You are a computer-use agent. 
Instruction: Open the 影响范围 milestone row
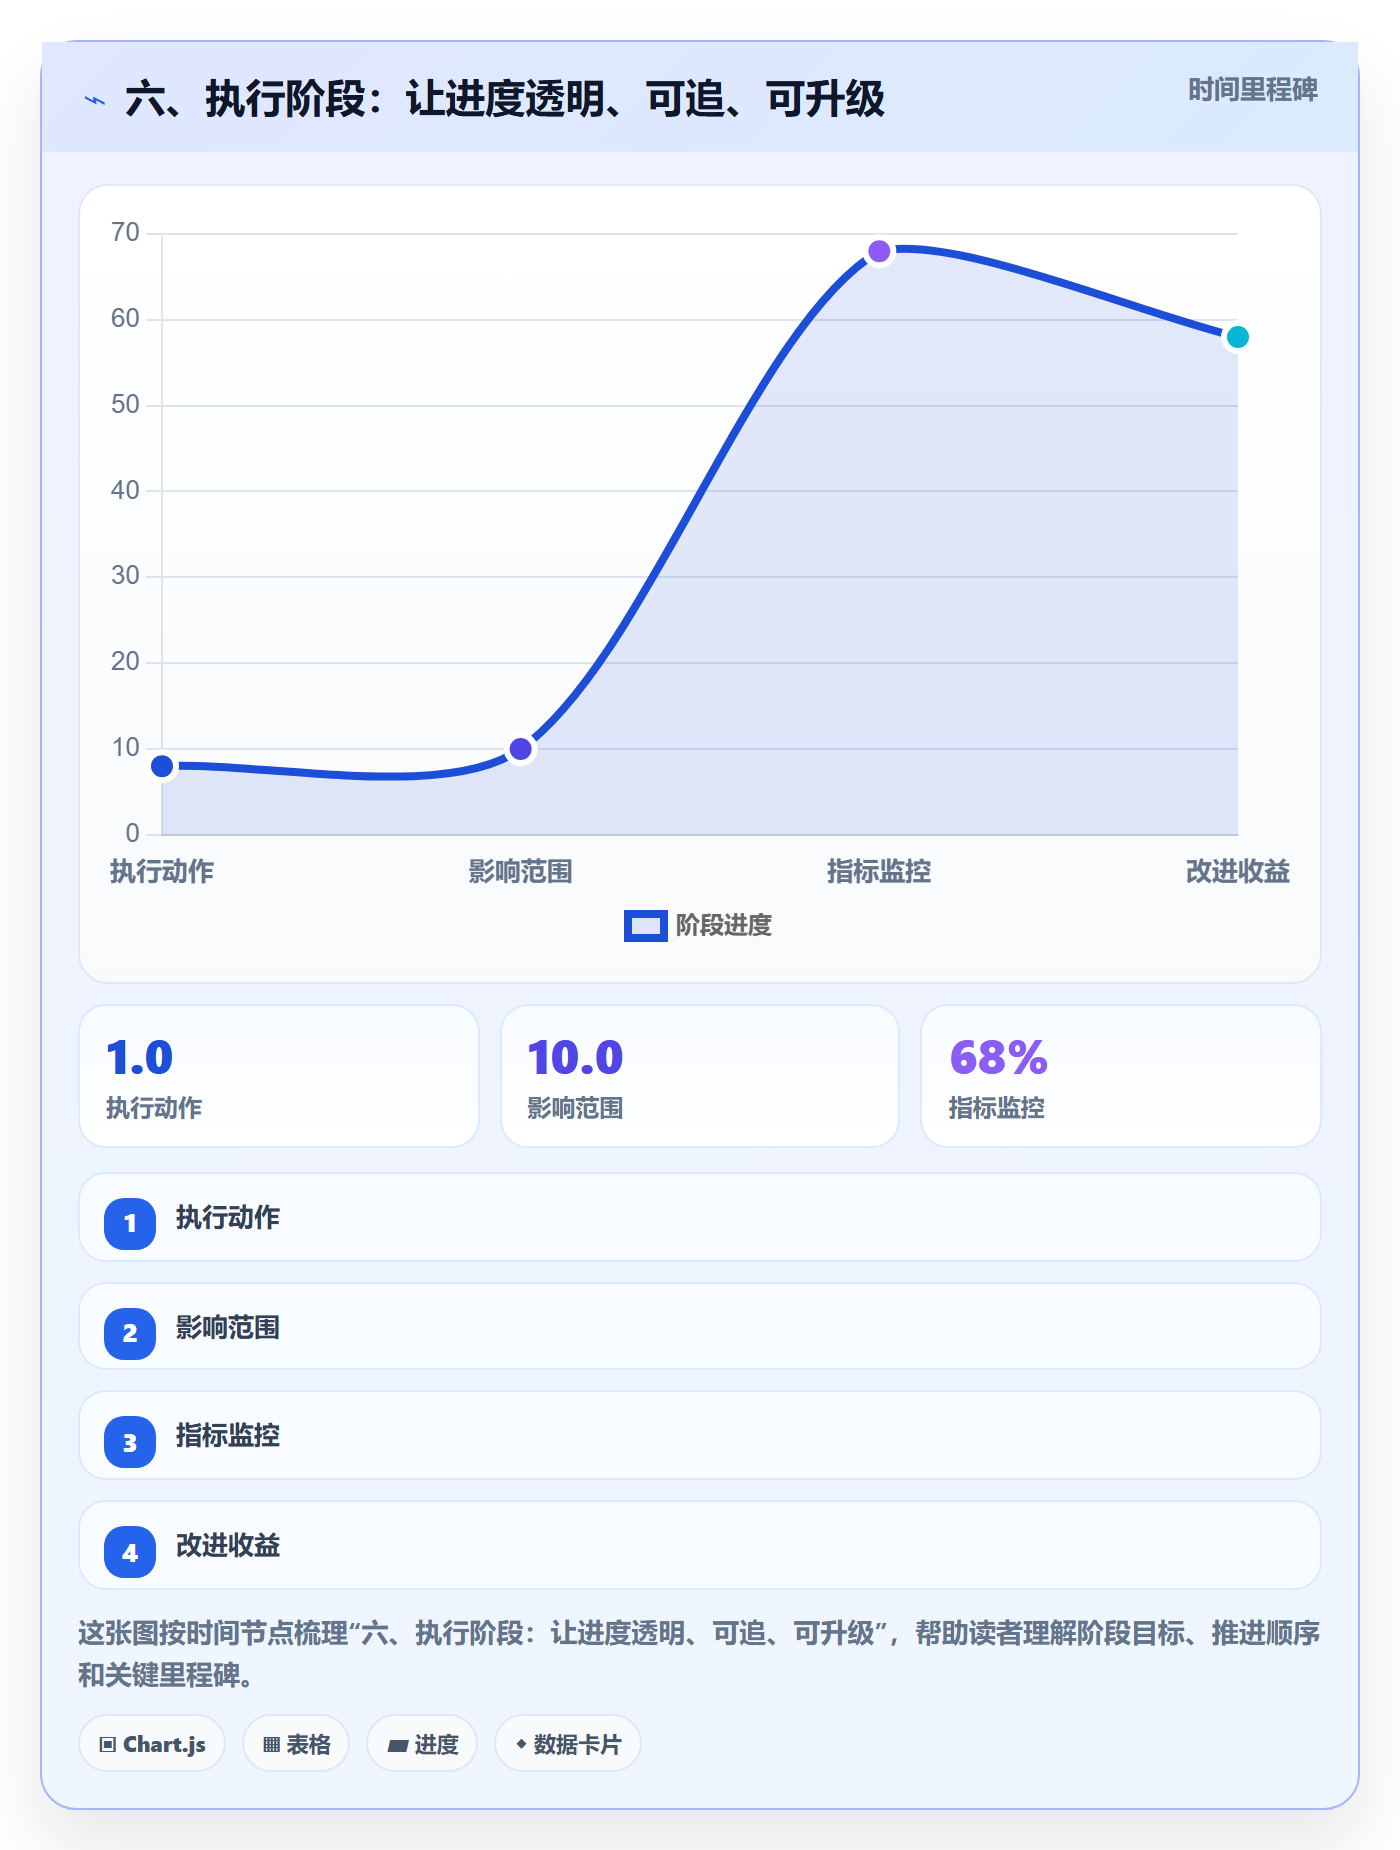pos(700,1327)
